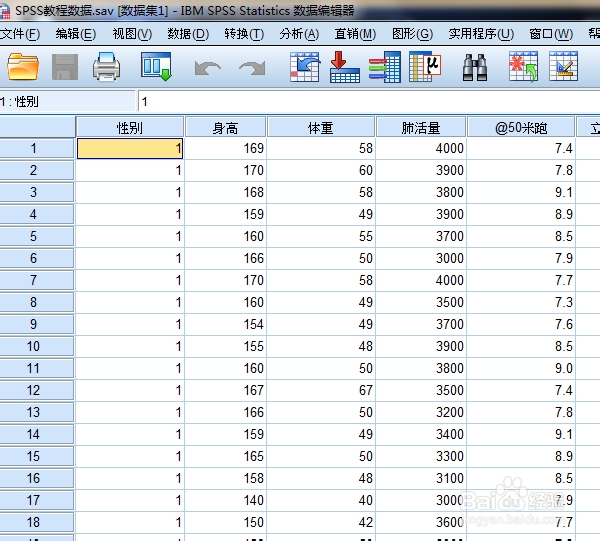Viewport: 600px width, 541px height.
Task: Click the Open data document folder icon
Action: click(x=23, y=67)
